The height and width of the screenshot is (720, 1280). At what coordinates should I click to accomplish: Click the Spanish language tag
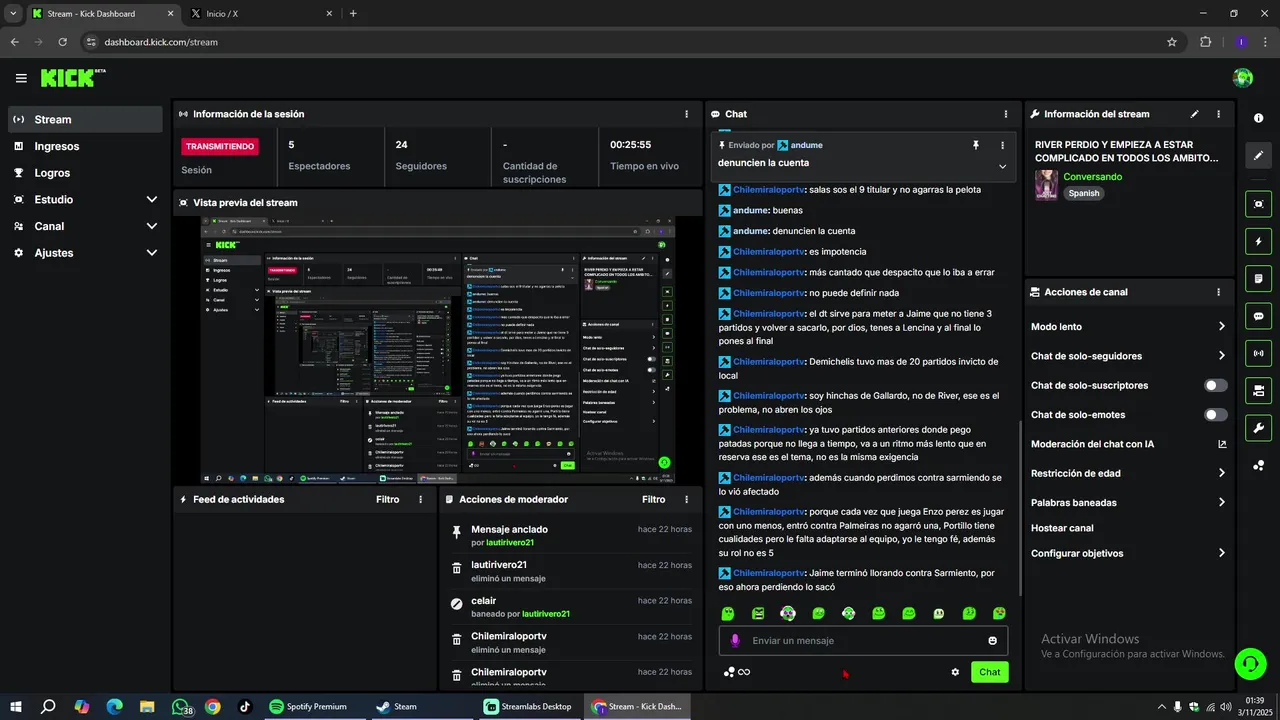point(1083,193)
